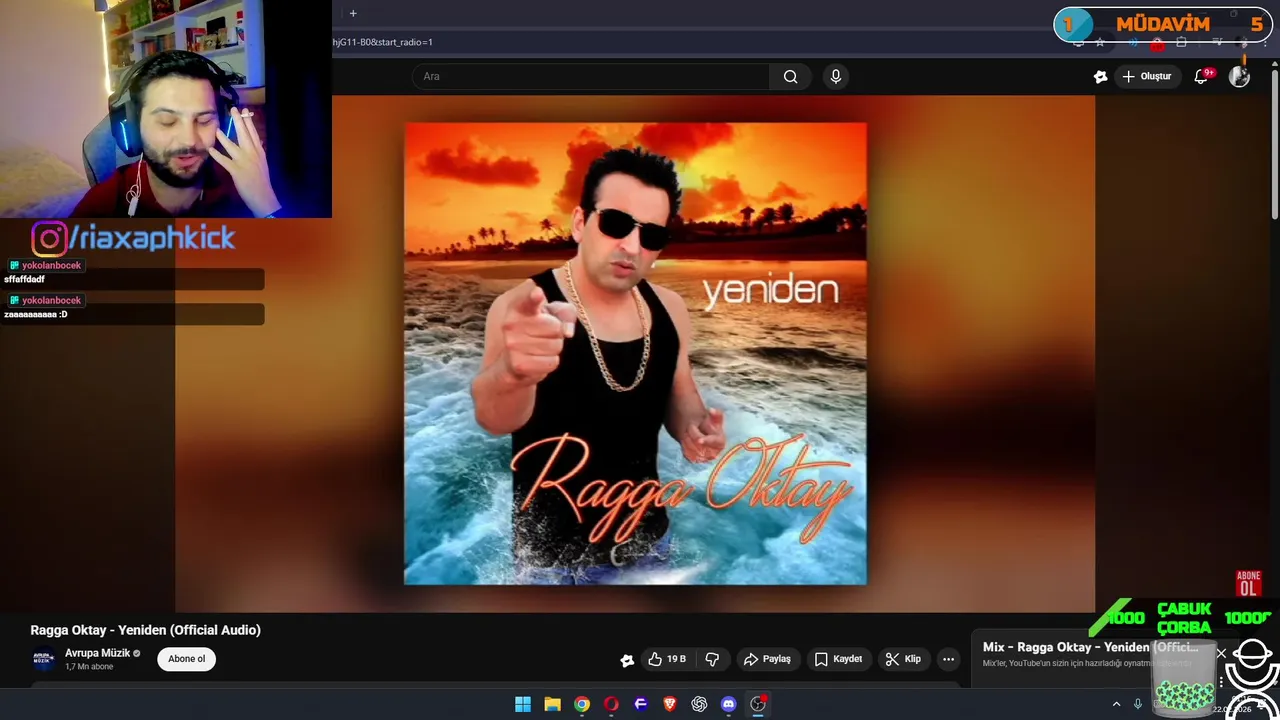
Task: Open Brave browser from taskbar
Action: pyautogui.click(x=670, y=704)
